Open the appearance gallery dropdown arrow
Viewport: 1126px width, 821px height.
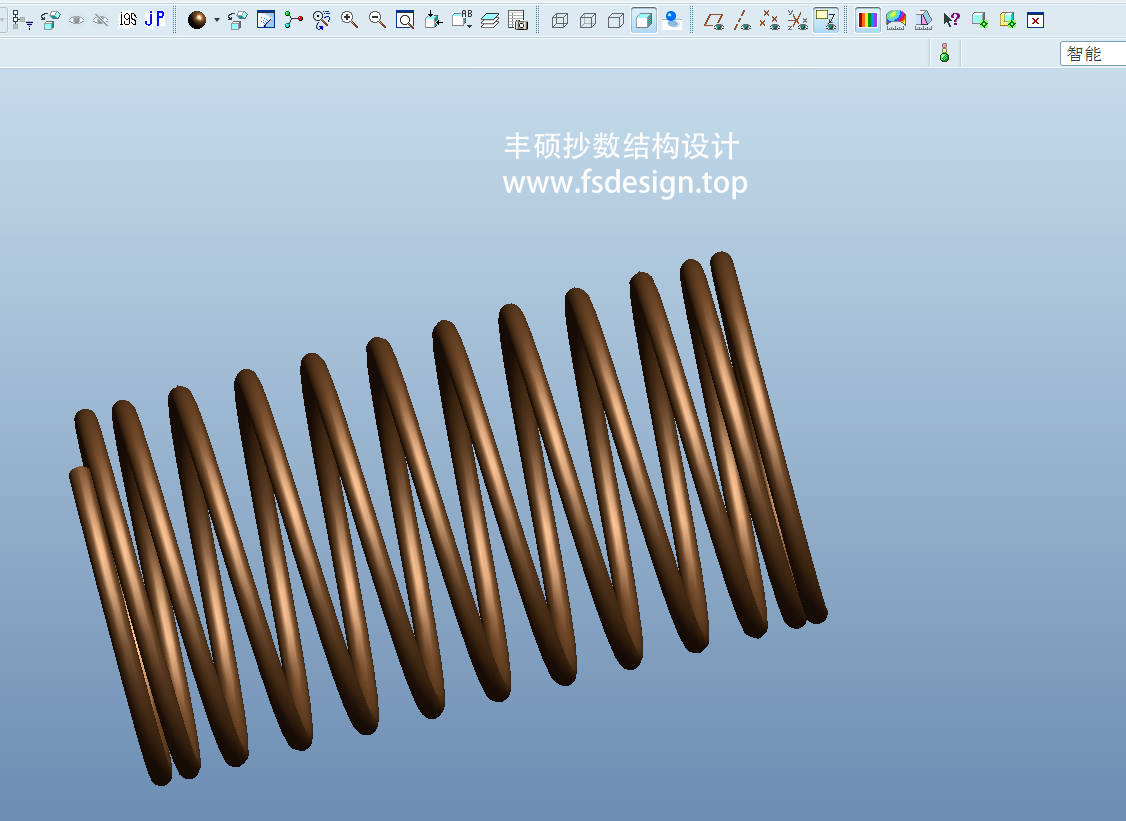tap(216, 19)
